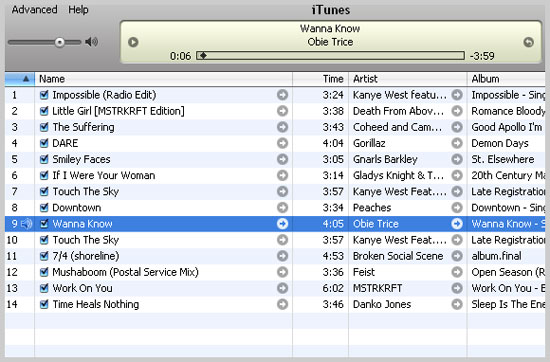Click arrow icon next to Time Heals Nothing

(x=282, y=304)
